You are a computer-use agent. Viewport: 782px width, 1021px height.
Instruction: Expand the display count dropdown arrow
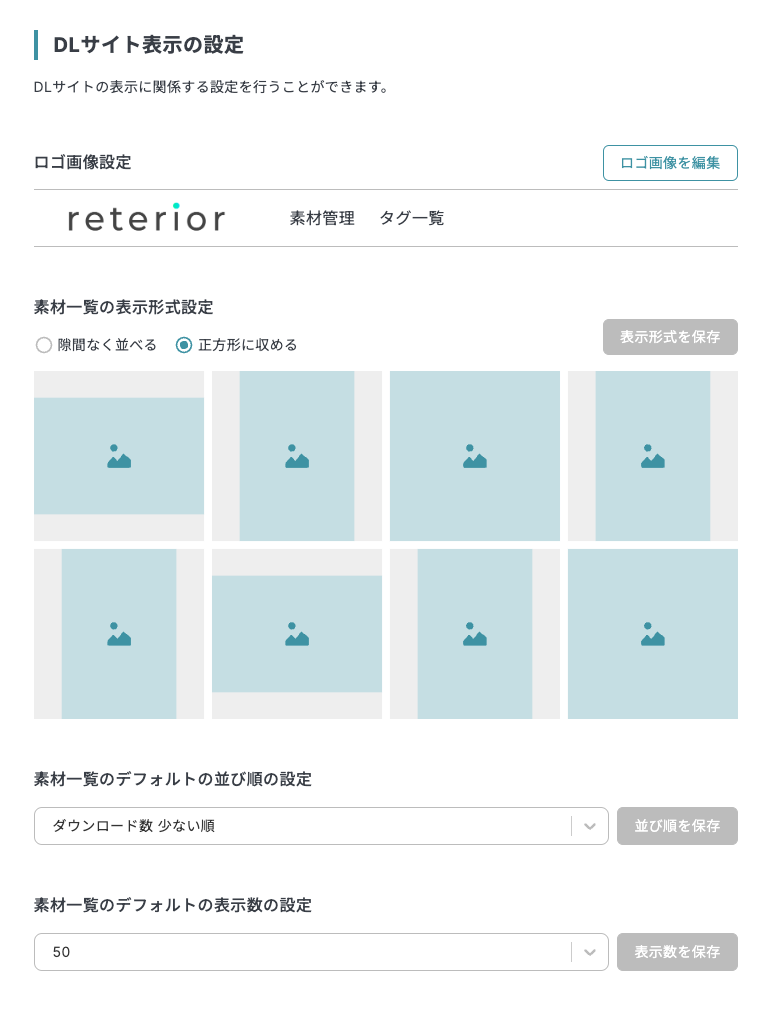tap(590, 952)
